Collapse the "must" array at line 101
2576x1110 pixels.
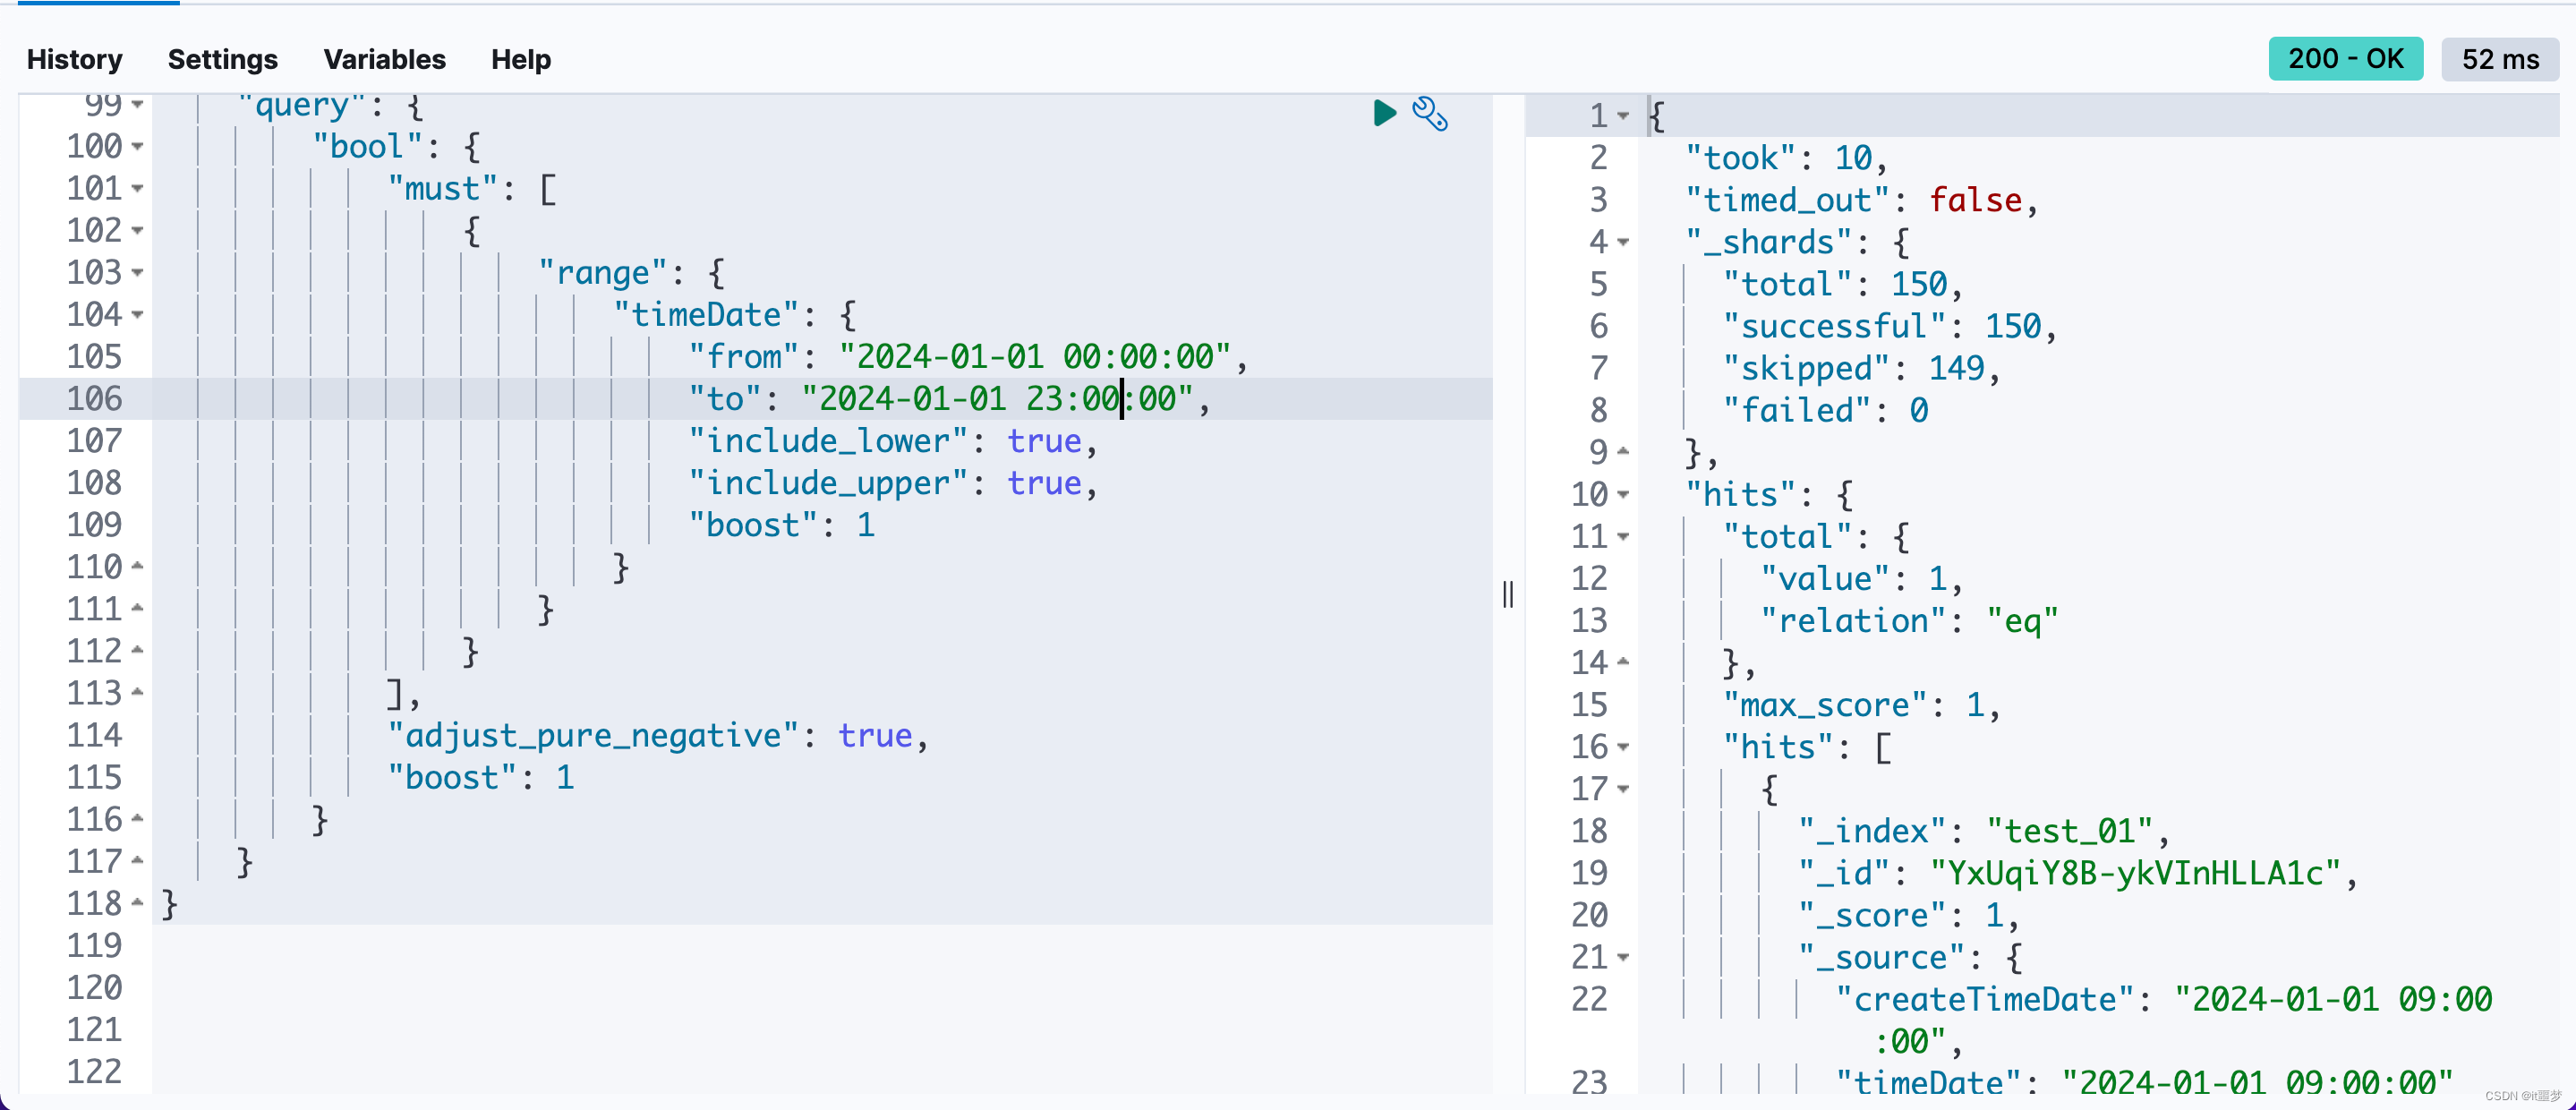coord(138,189)
